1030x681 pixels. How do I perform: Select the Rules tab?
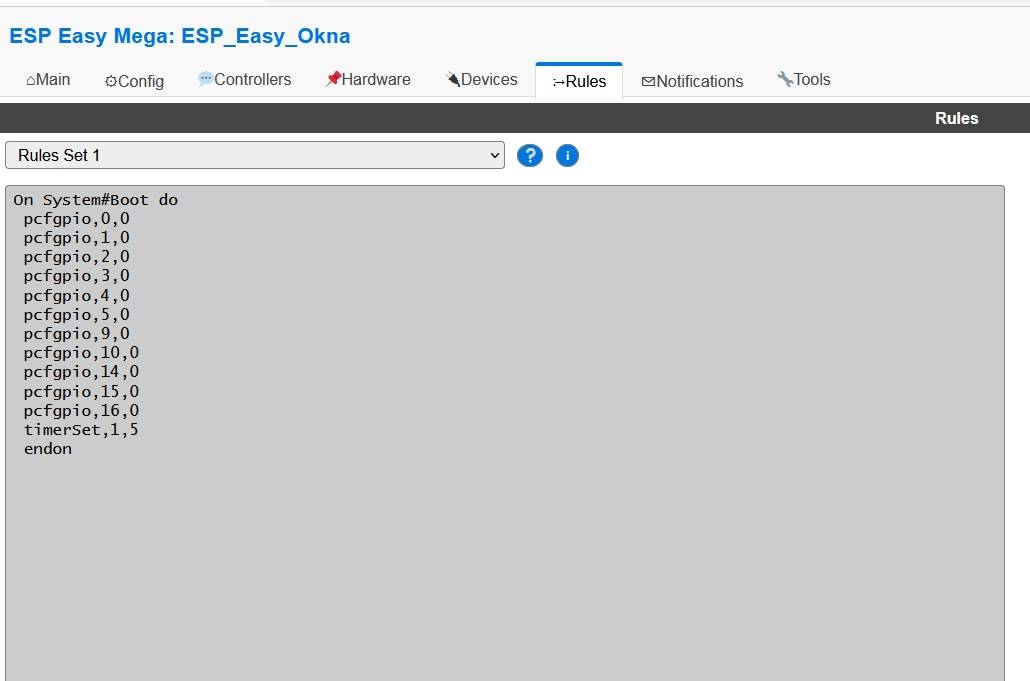[x=579, y=81]
